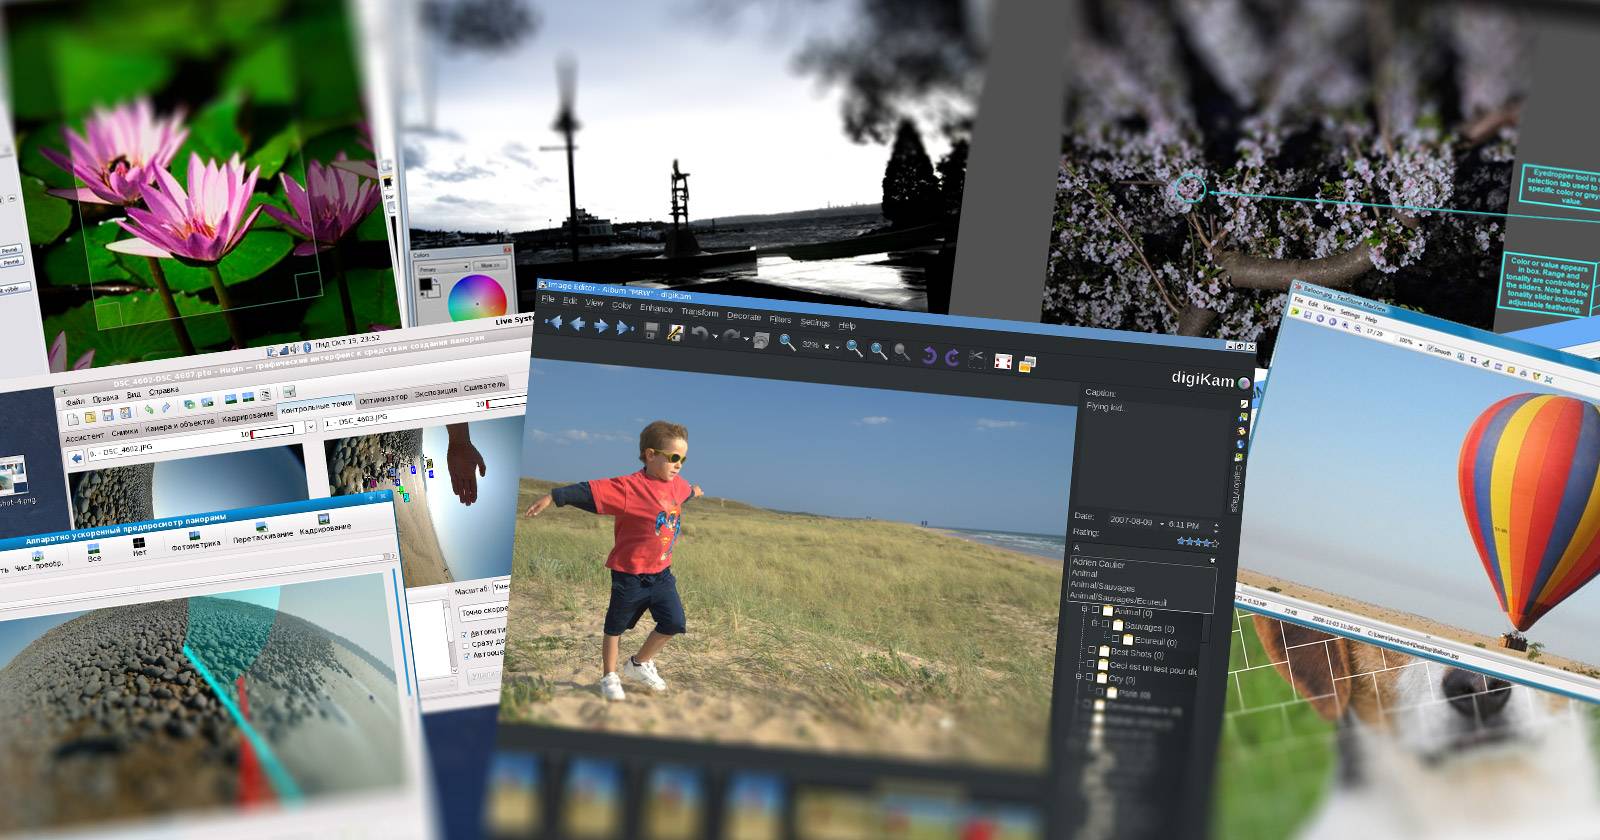Open the Transform menu in digiKam
1600x840 pixels.
(700, 312)
